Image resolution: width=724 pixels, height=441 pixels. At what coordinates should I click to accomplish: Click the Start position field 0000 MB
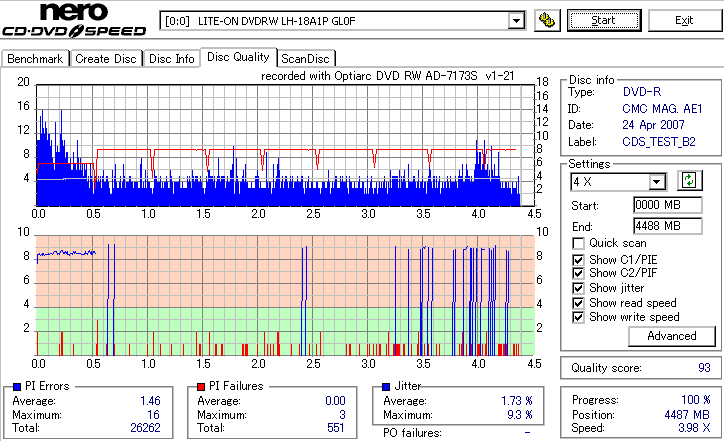coord(668,205)
